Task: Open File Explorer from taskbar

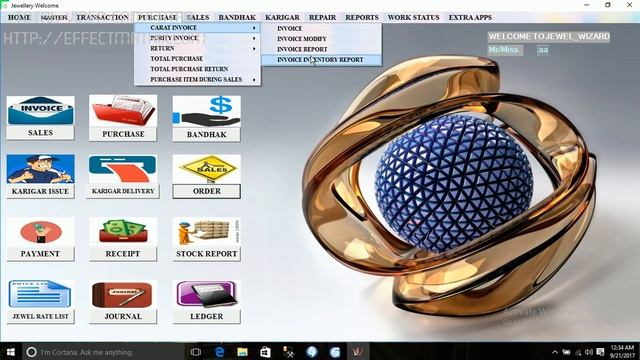Action: click(242, 352)
